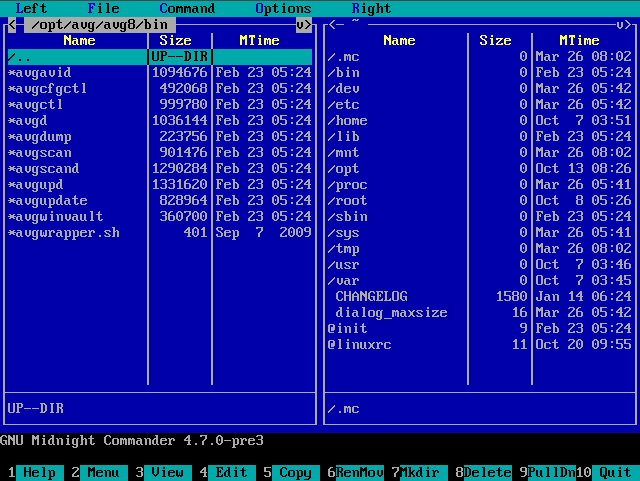Select the /tmp directory
This screenshot has height=481, width=640.
click(480, 249)
